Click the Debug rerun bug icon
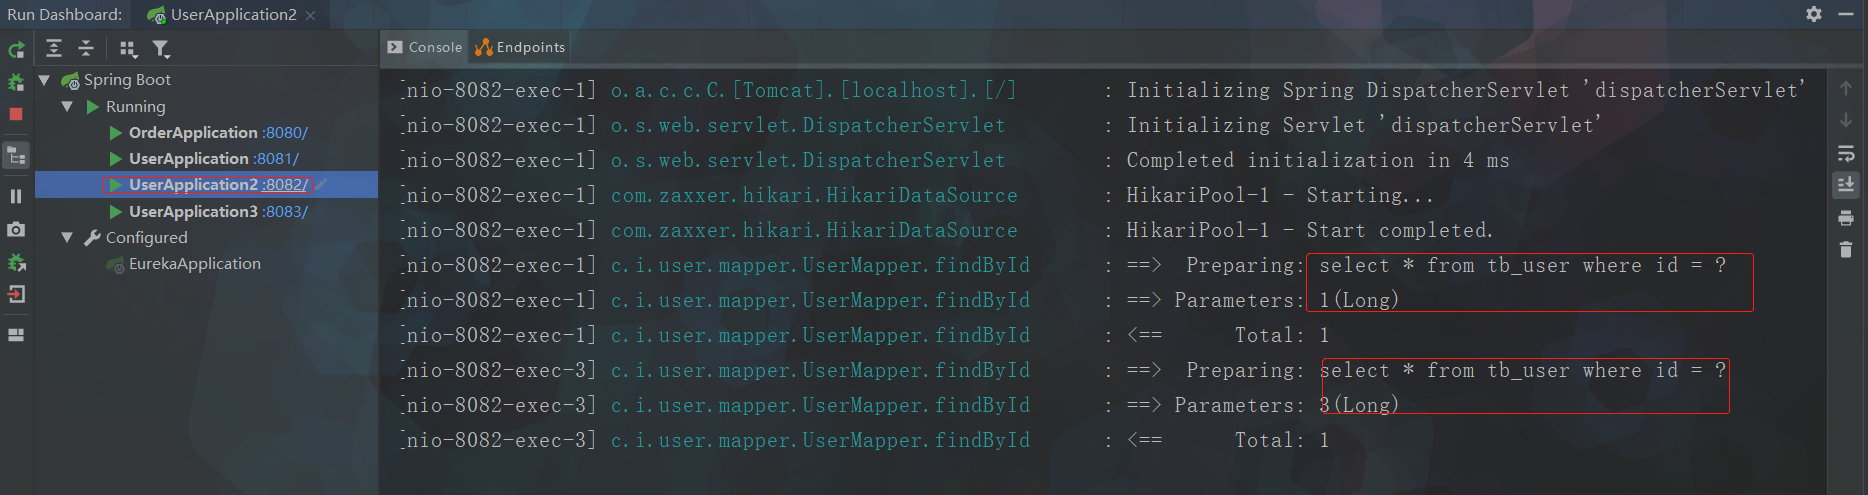The image size is (1868, 495). coord(16,82)
